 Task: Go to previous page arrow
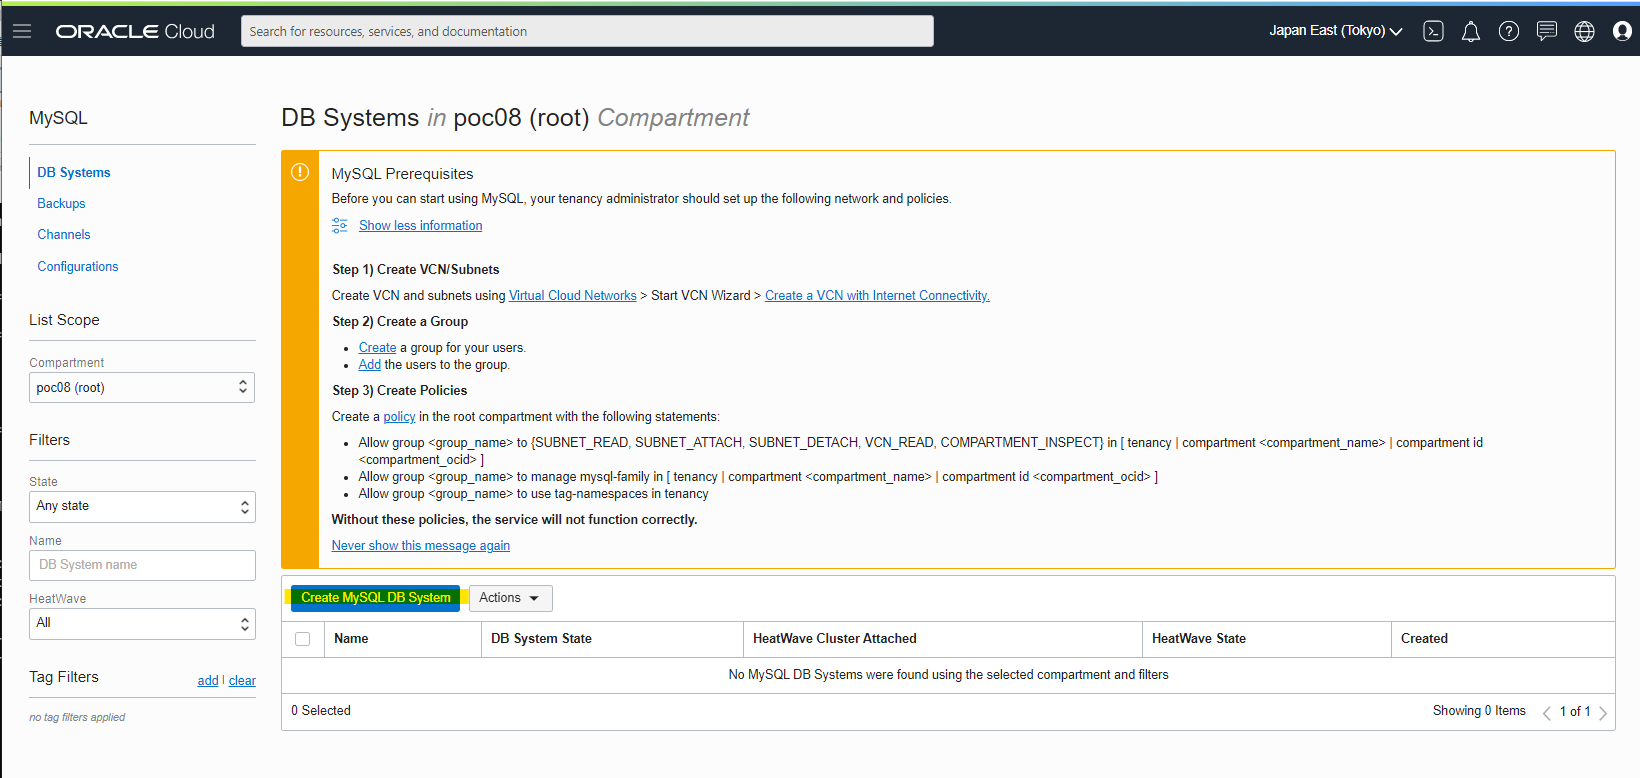(x=1547, y=712)
